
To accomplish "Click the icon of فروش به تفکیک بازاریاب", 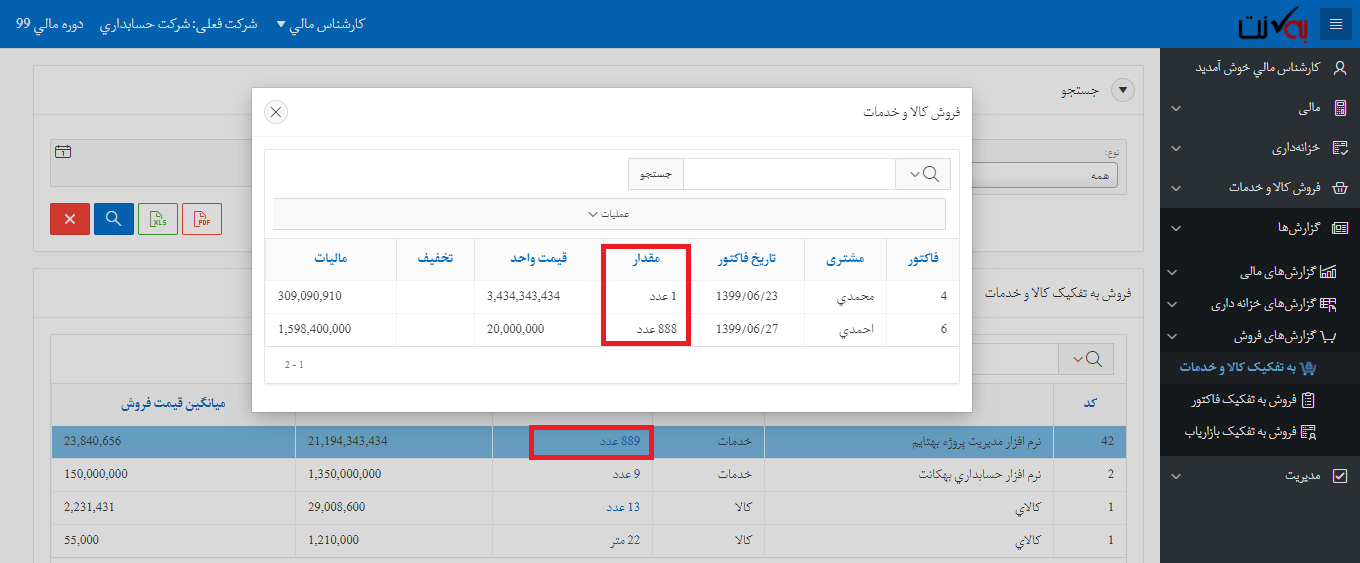I will [x=1308, y=432].
